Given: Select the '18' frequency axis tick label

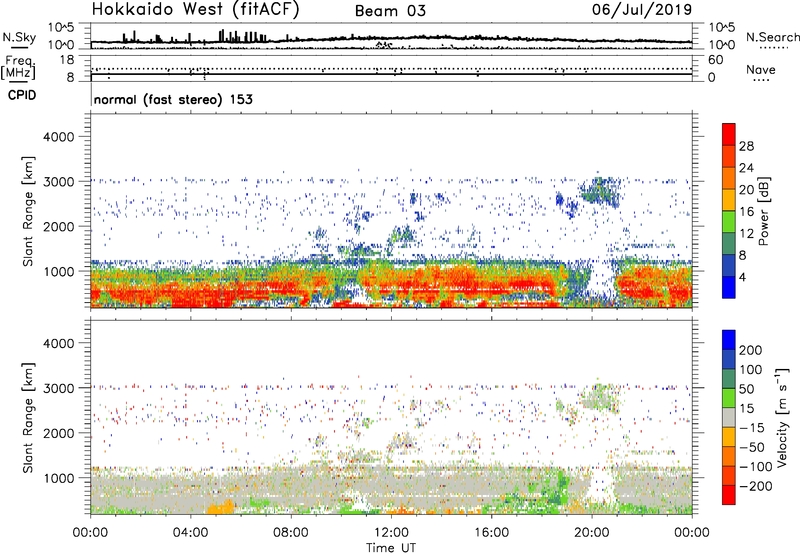Looking at the screenshot, I should click(x=67, y=60).
